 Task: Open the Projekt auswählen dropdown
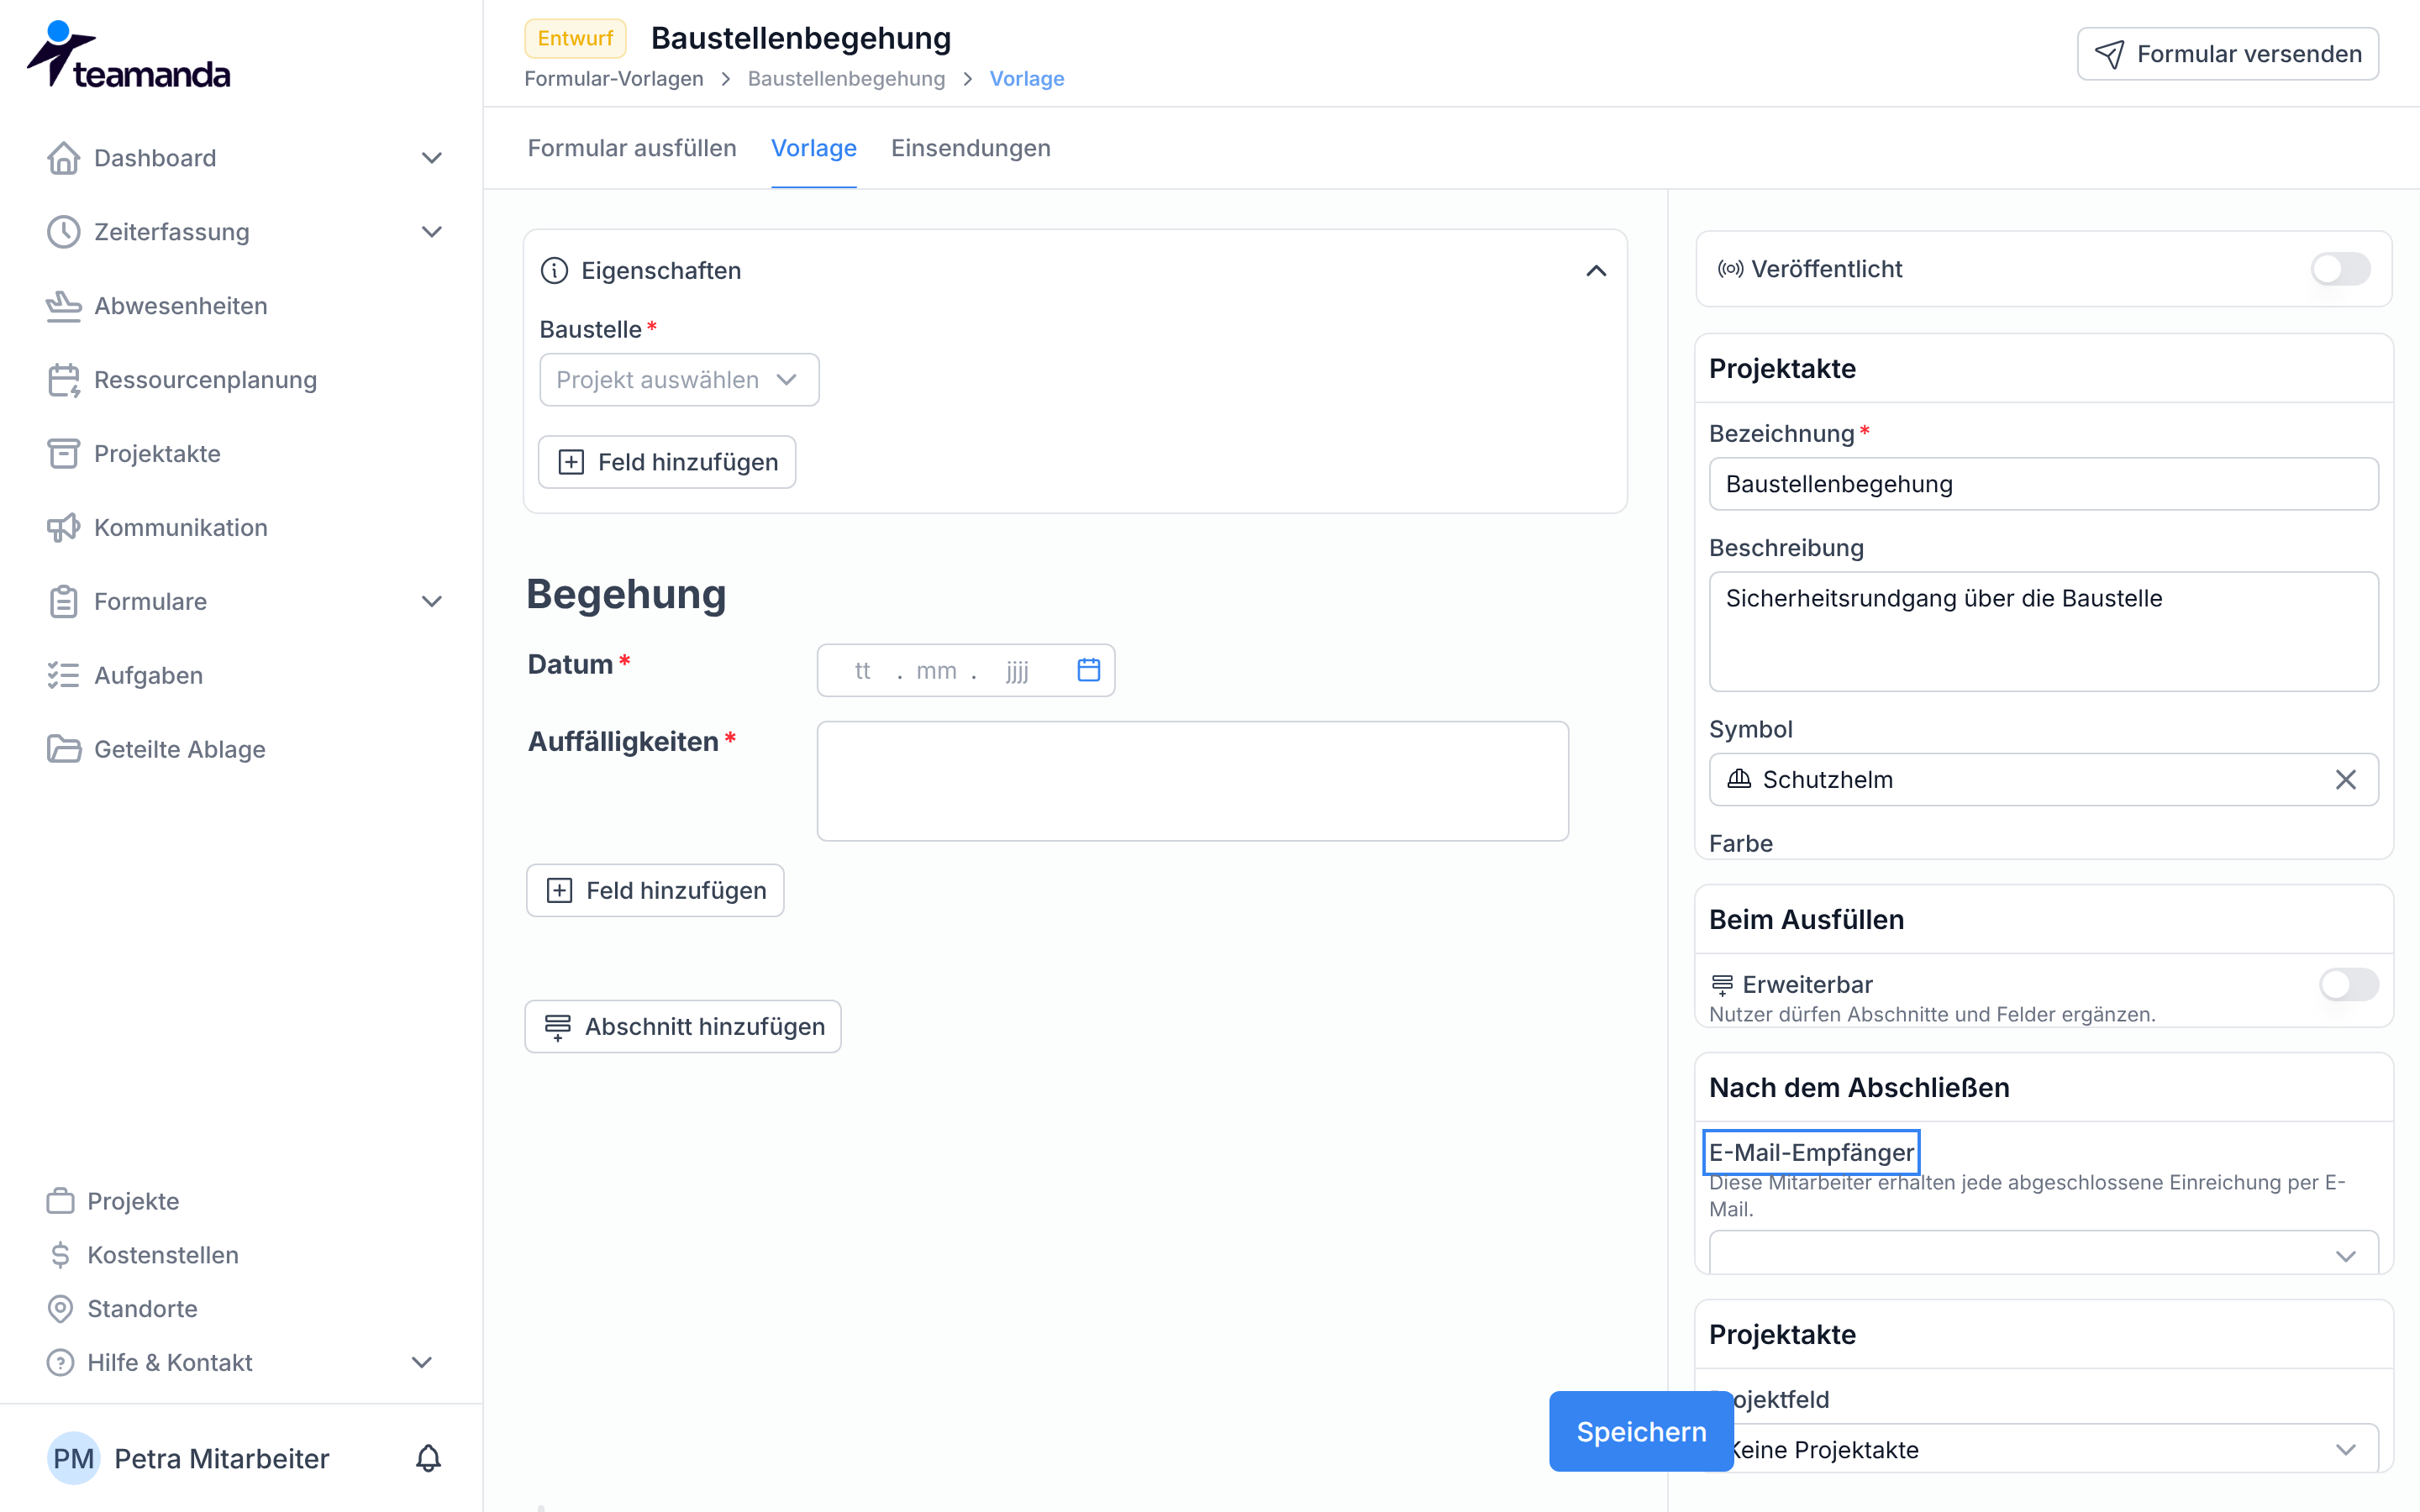click(679, 380)
